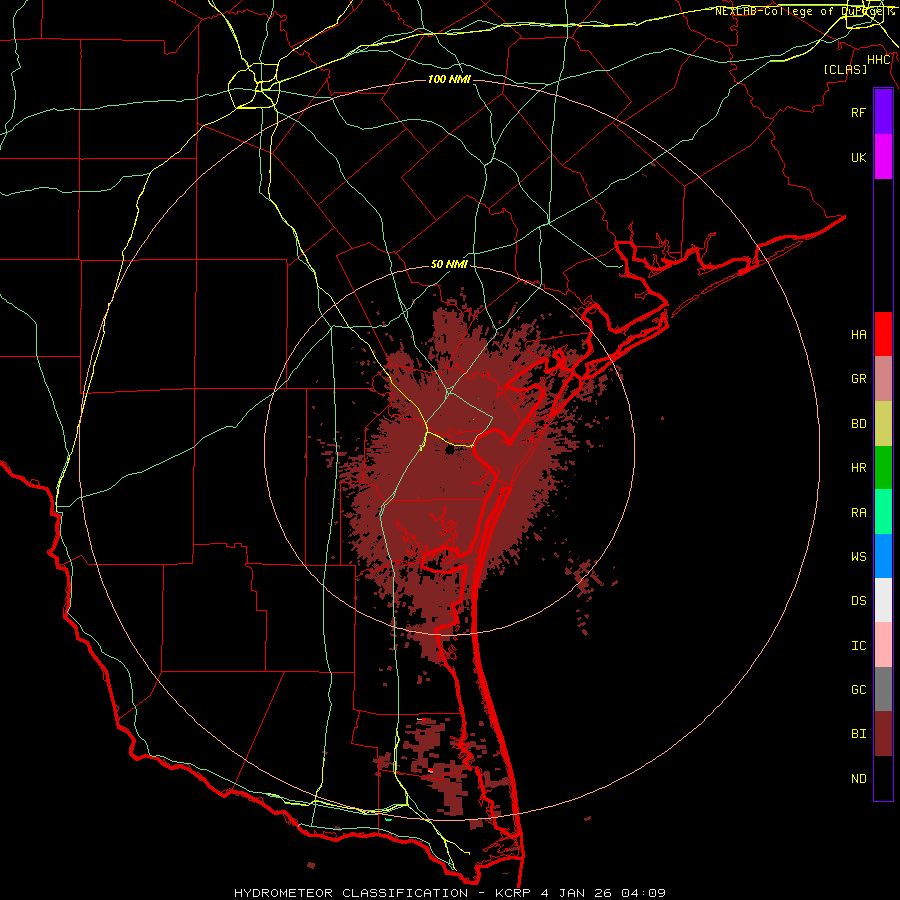This screenshot has width=900, height=900.
Task: Click the '[CLAS]' label above legend
Action: (845, 69)
